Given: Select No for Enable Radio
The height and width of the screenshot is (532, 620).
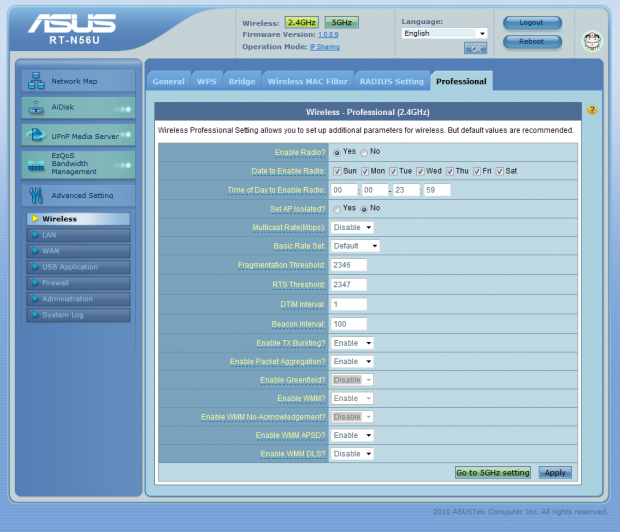Looking at the screenshot, I should [x=364, y=153].
